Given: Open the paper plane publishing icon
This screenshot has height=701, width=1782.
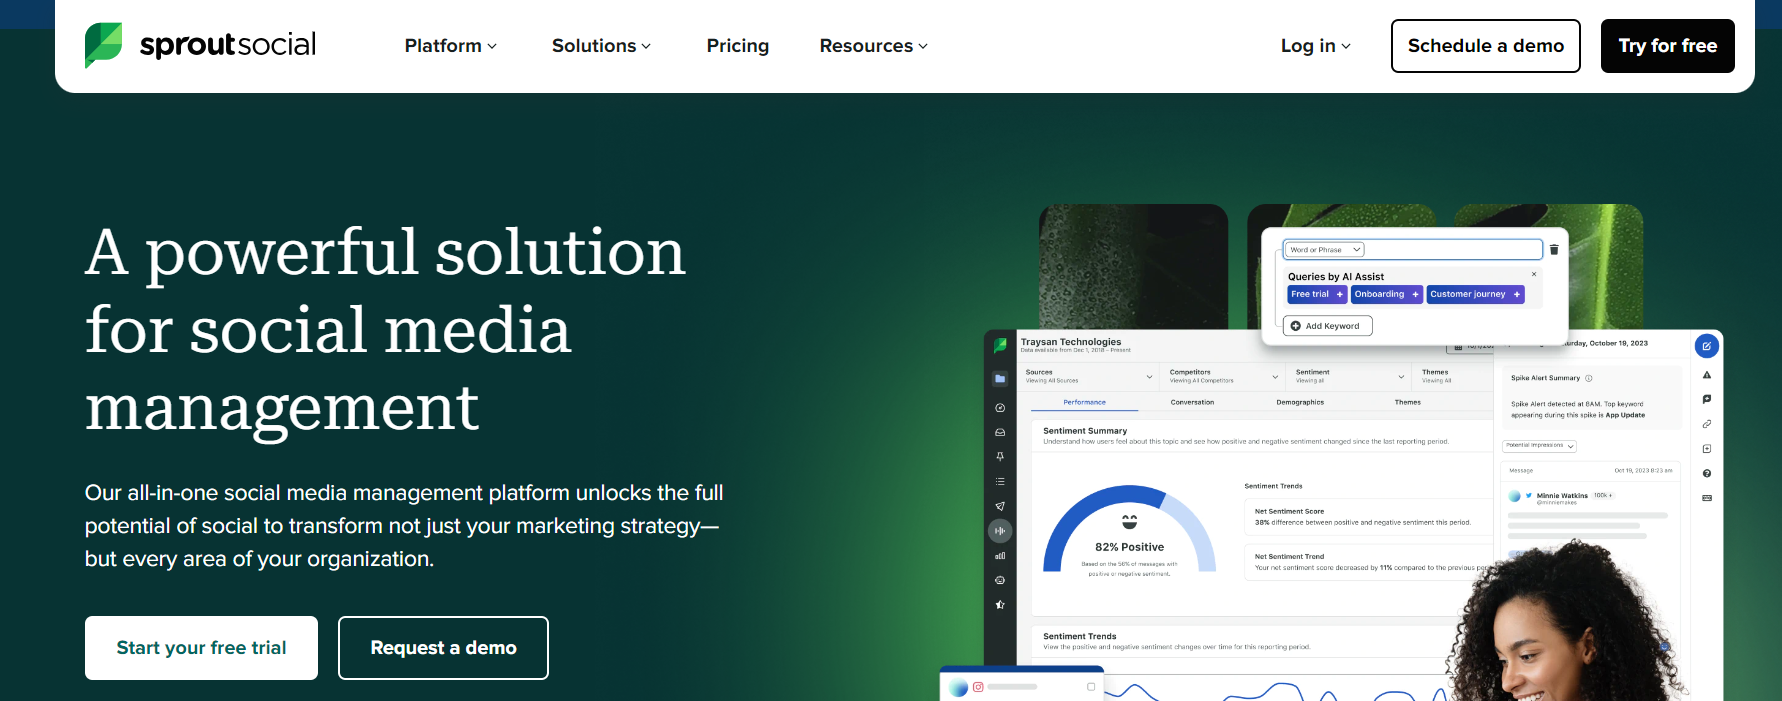Looking at the screenshot, I should coord(1000,506).
